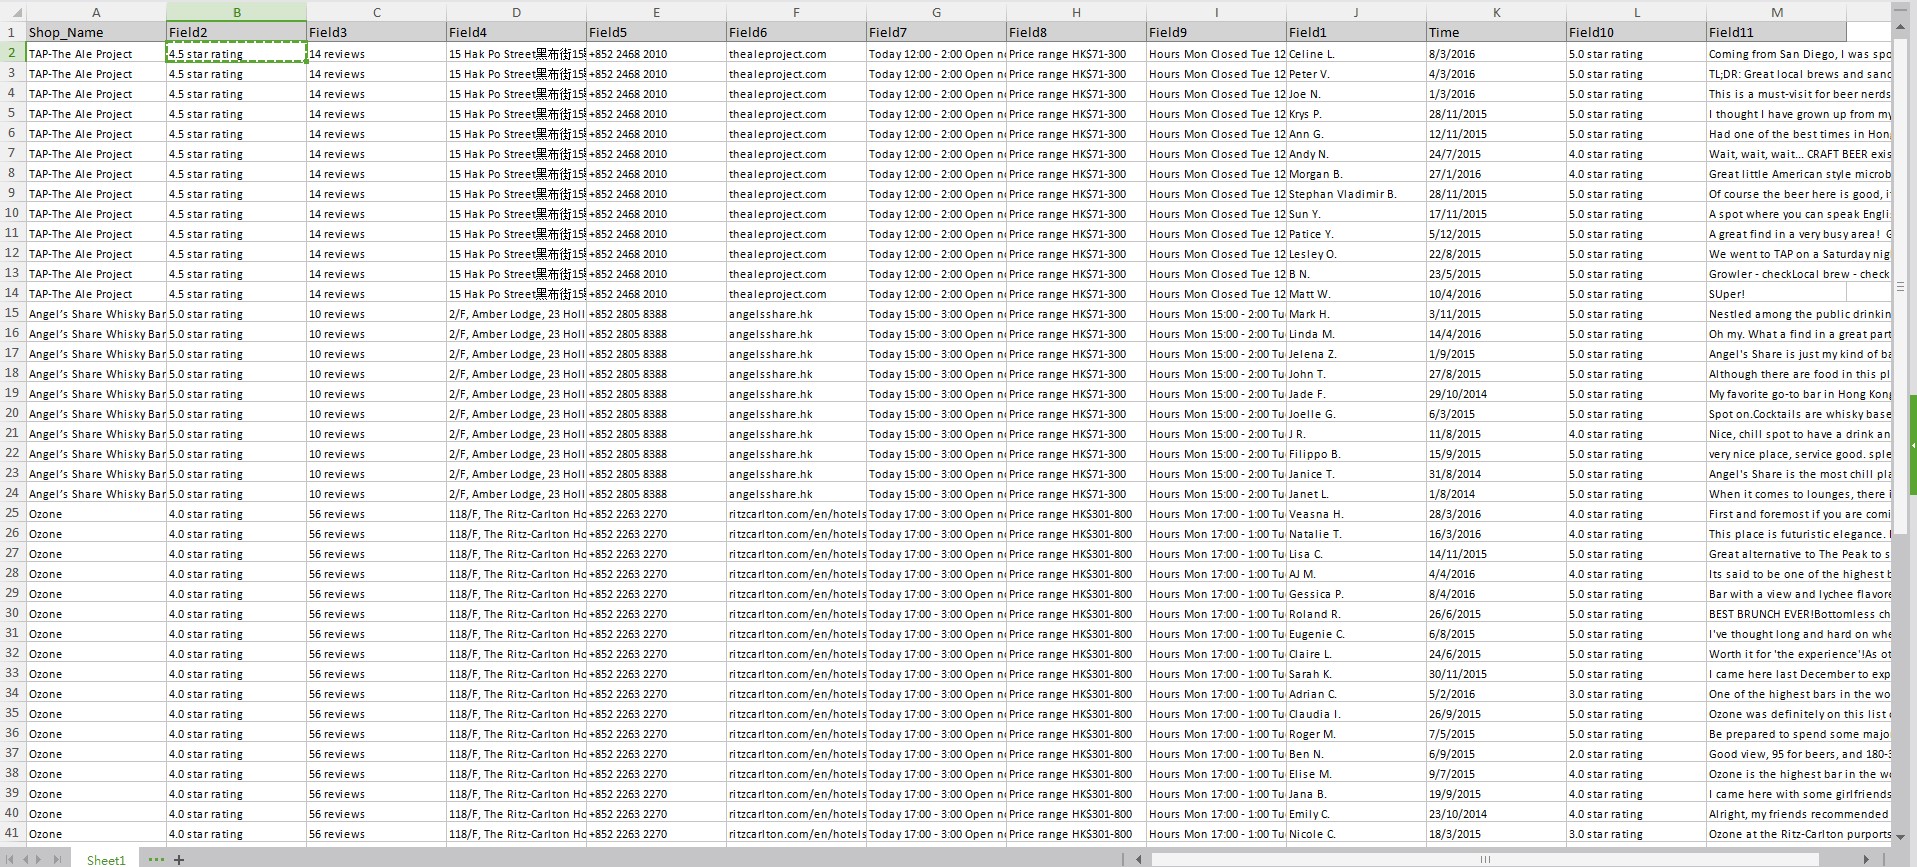This screenshot has width=1917, height=867.
Task: Select the review cell reading SUper!
Action: click(1777, 294)
